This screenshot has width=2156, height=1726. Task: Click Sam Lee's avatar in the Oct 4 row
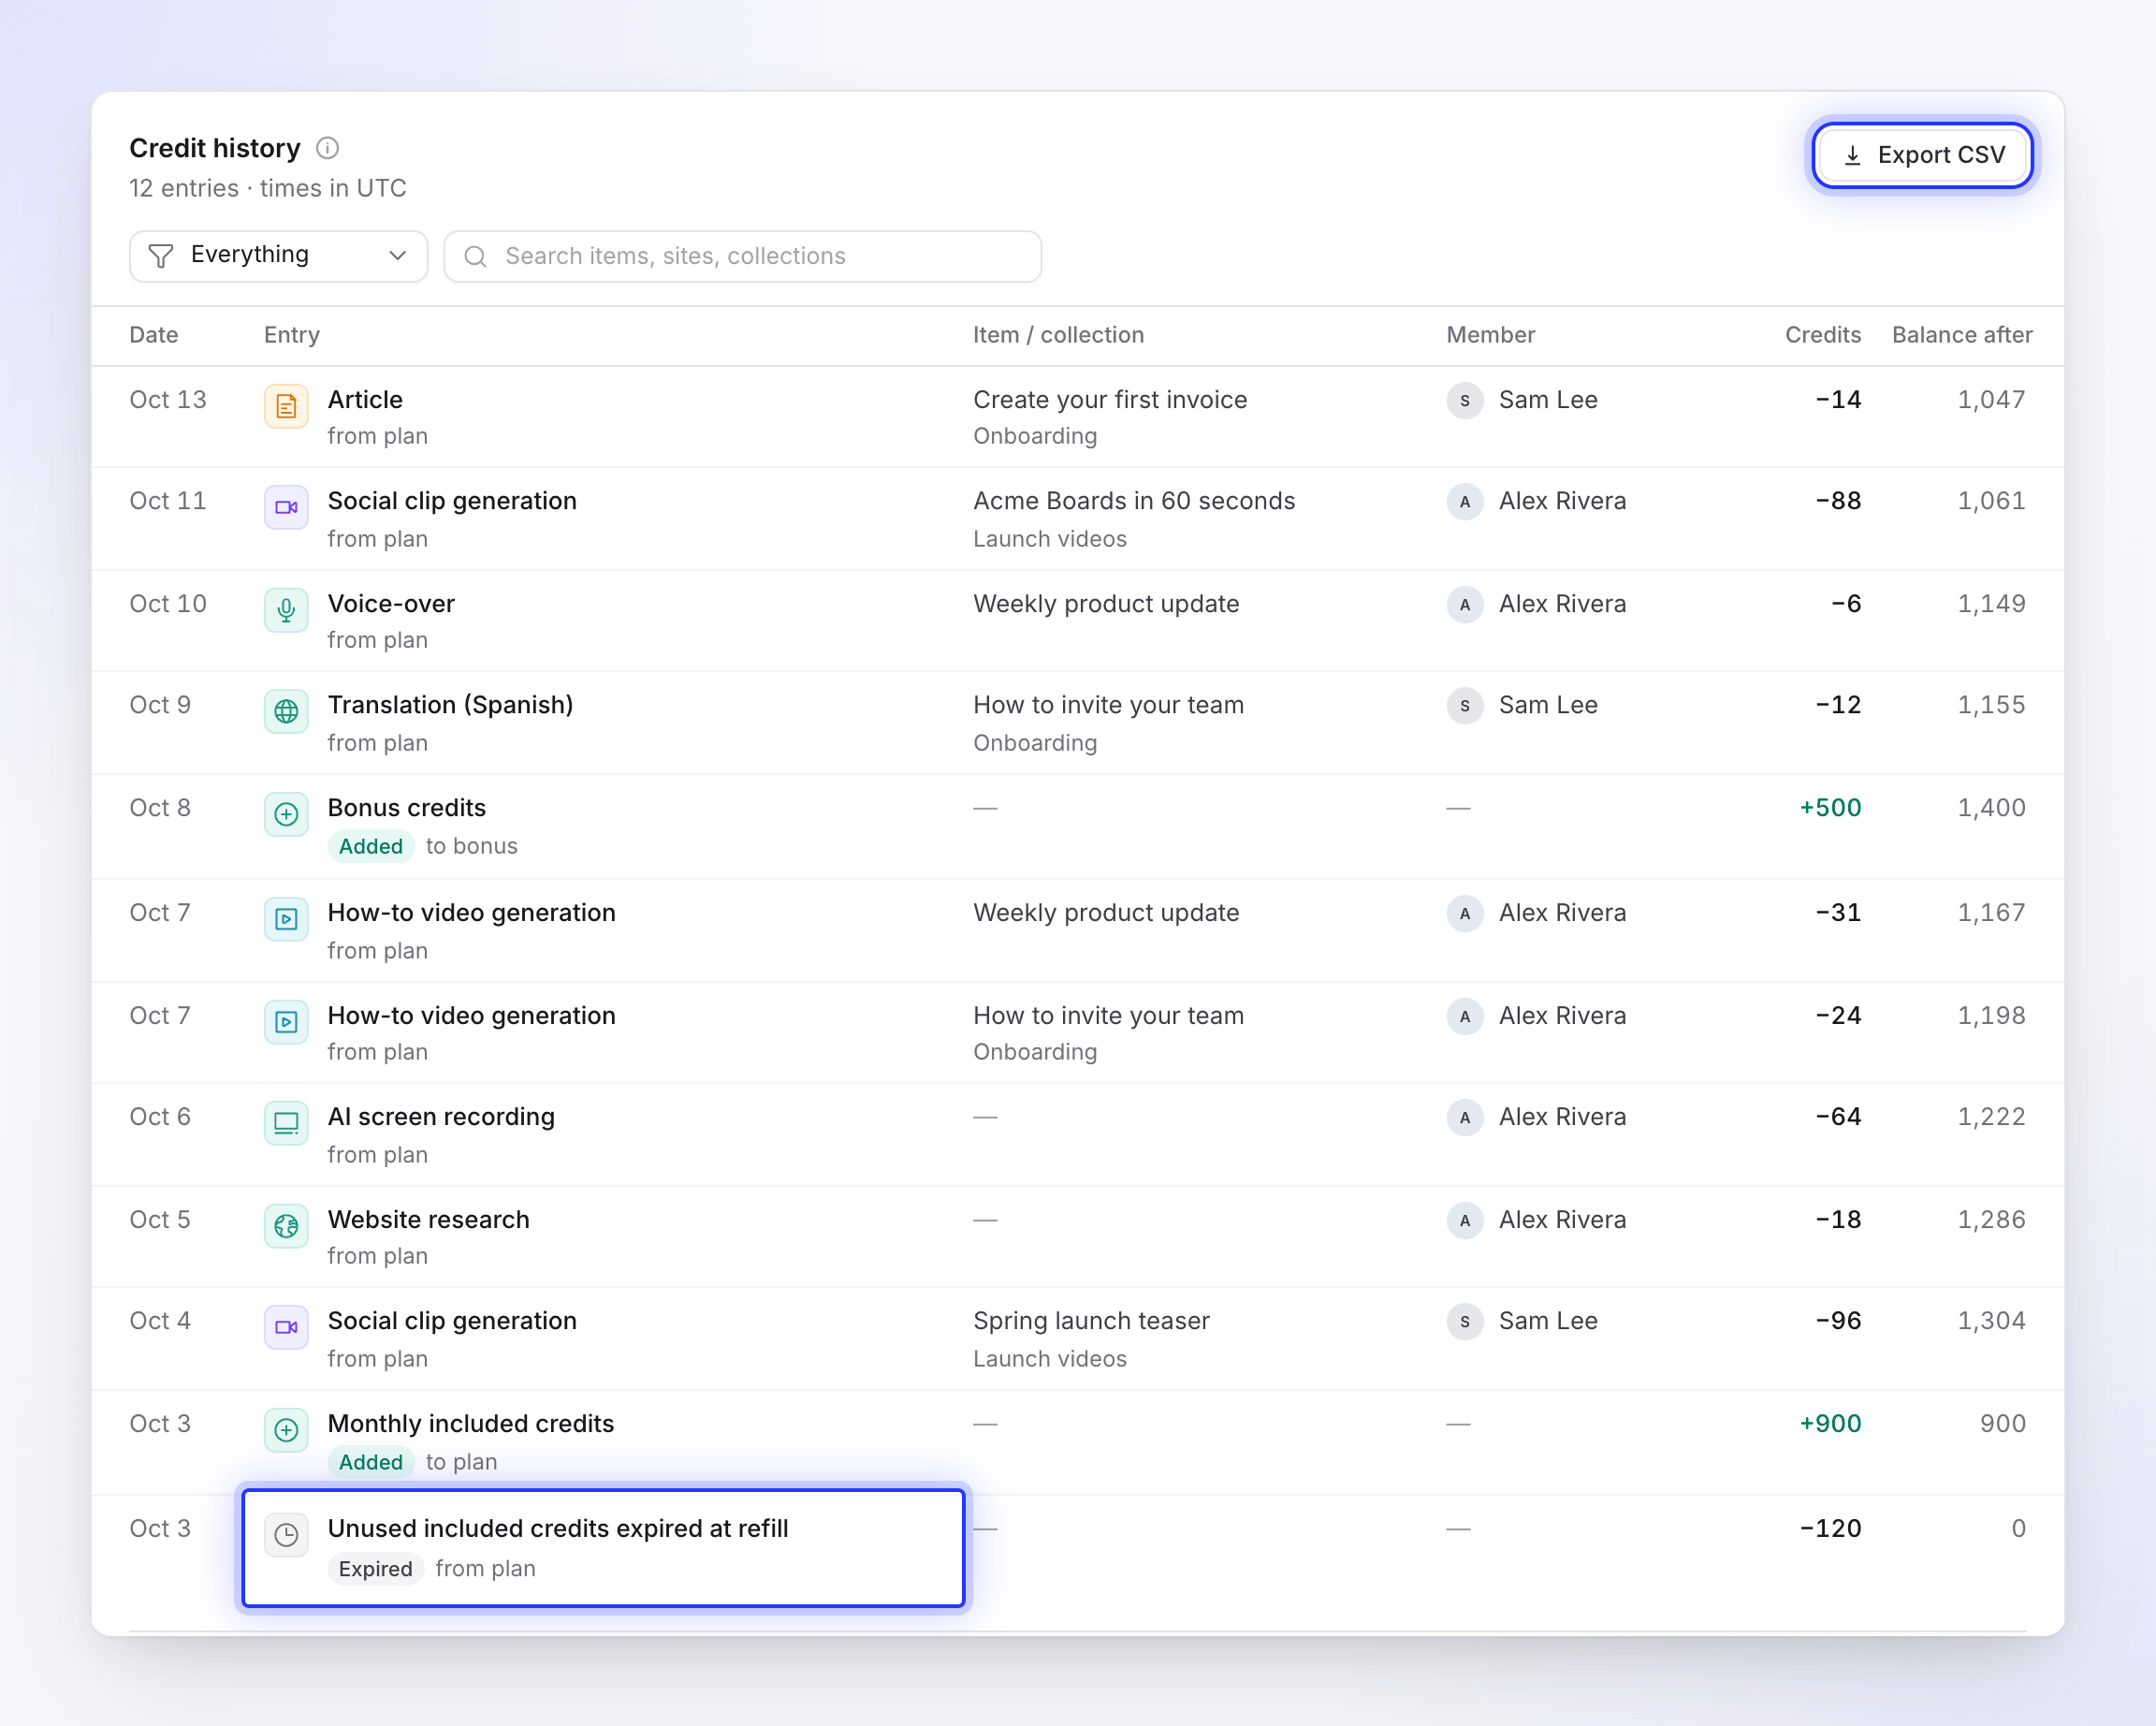pyautogui.click(x=1464, y=1321)
